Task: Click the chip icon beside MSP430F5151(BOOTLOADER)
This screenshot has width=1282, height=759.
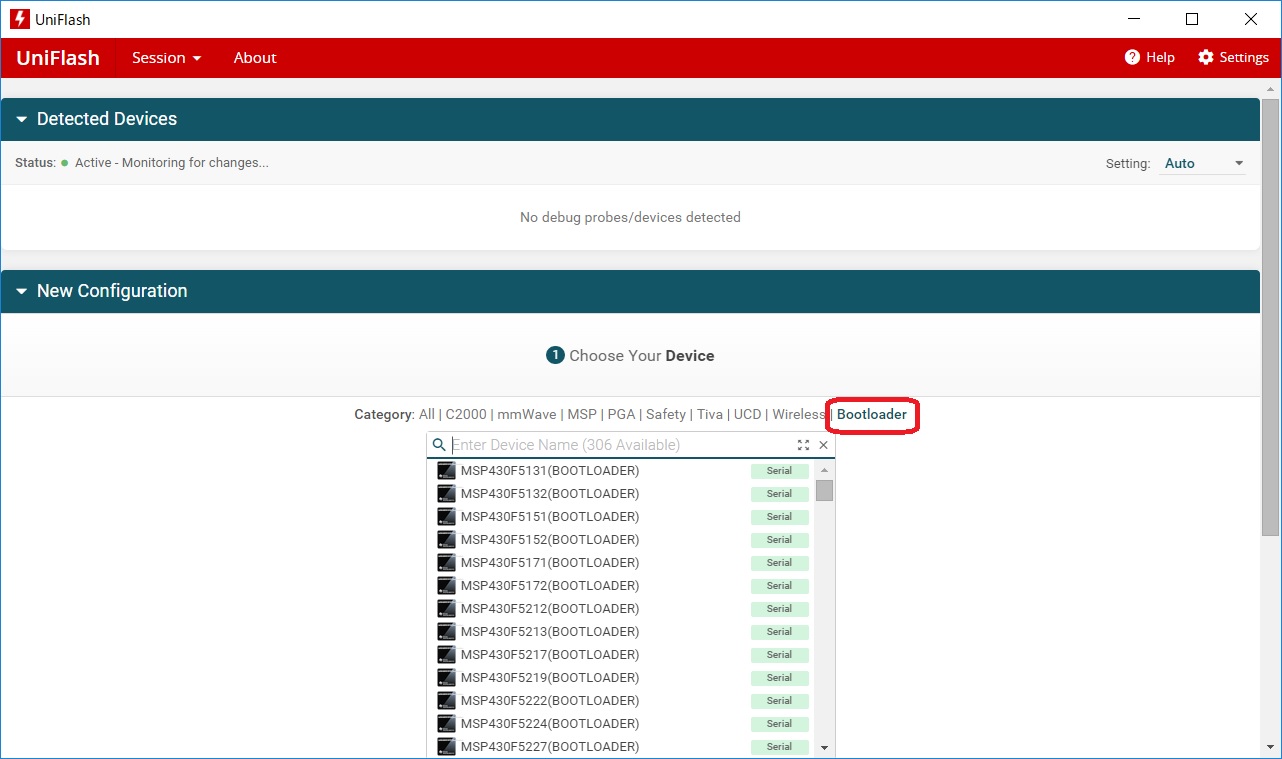Action: (x=446, y=517)
